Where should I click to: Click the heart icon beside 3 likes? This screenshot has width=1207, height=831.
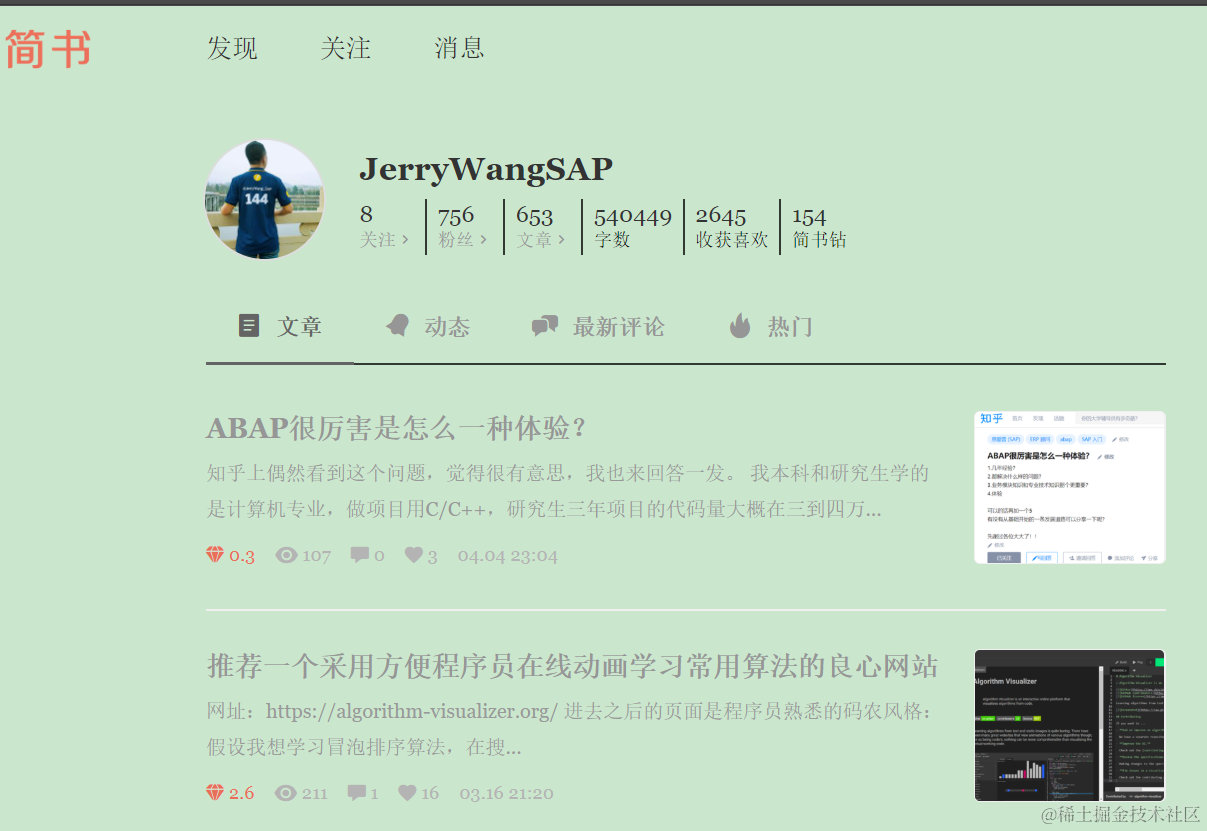(414, 555)
